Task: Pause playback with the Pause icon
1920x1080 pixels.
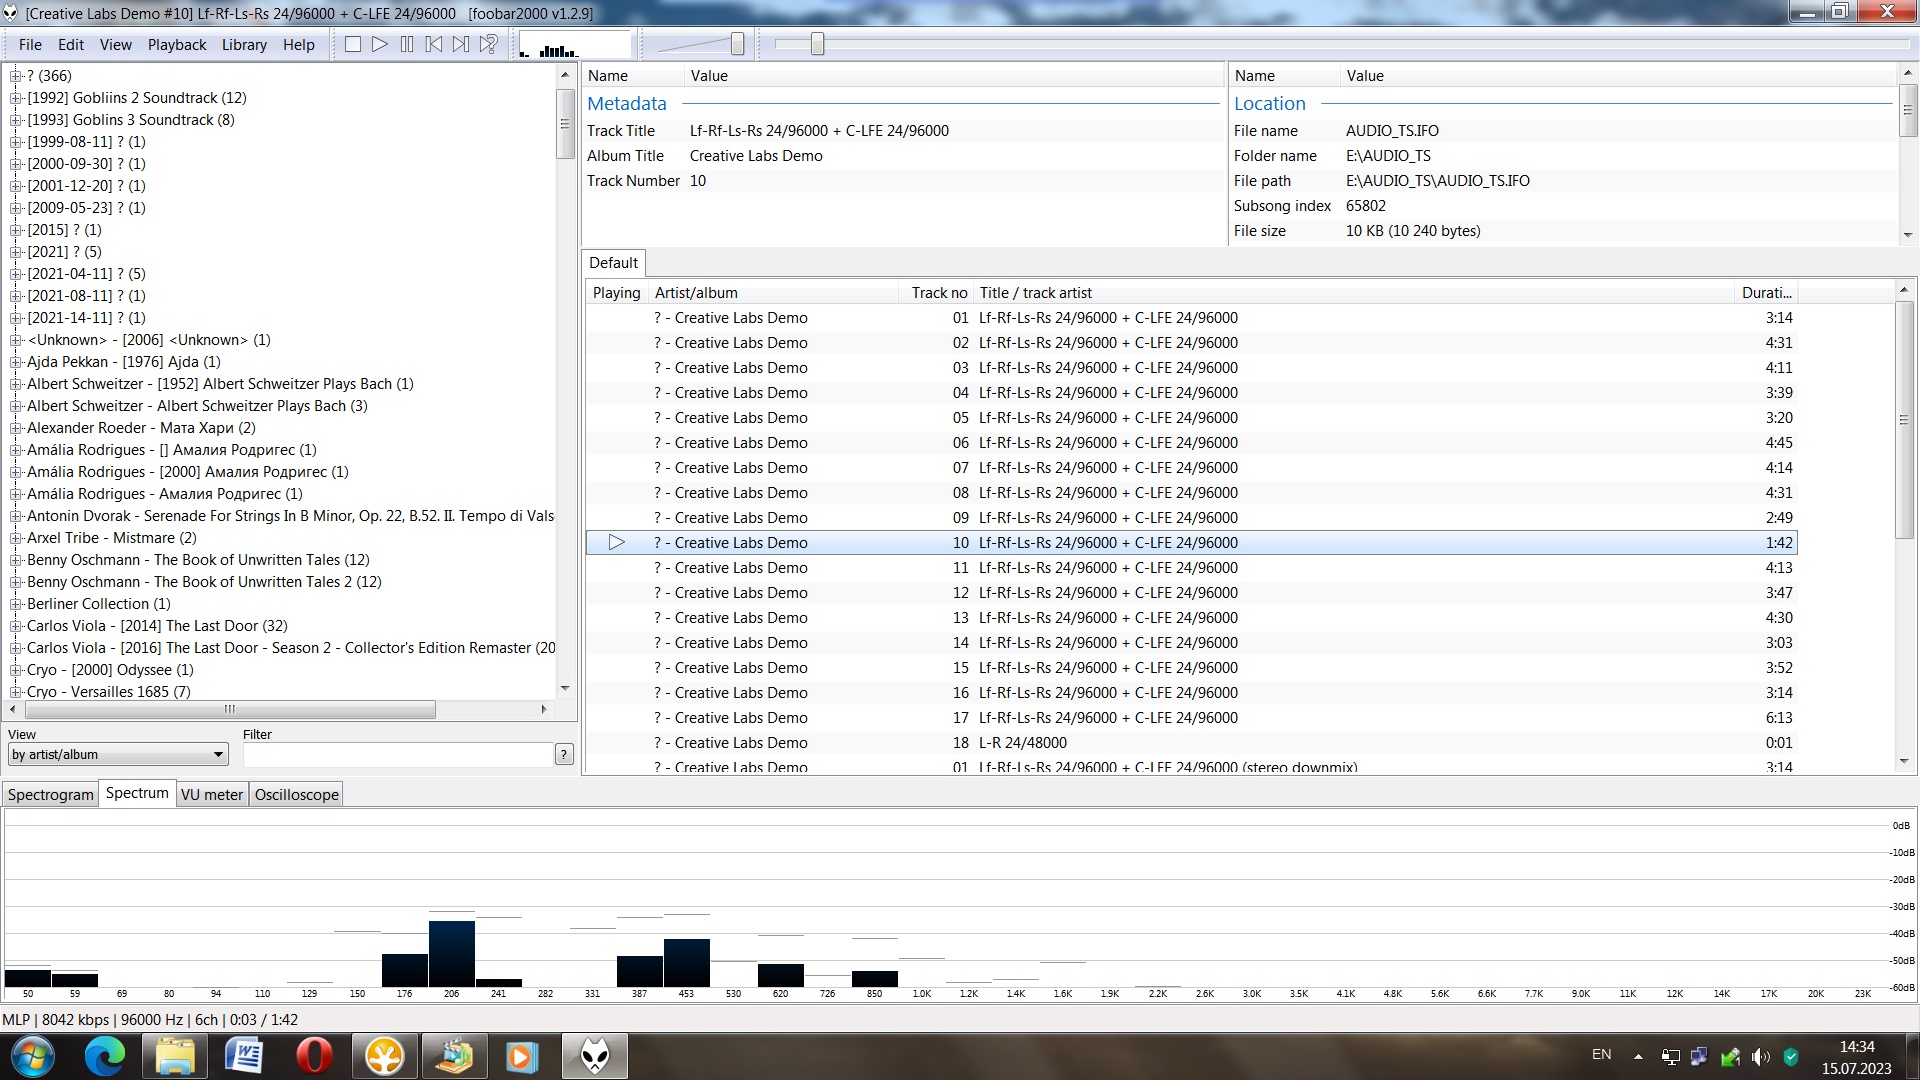Action: (407, 44)
